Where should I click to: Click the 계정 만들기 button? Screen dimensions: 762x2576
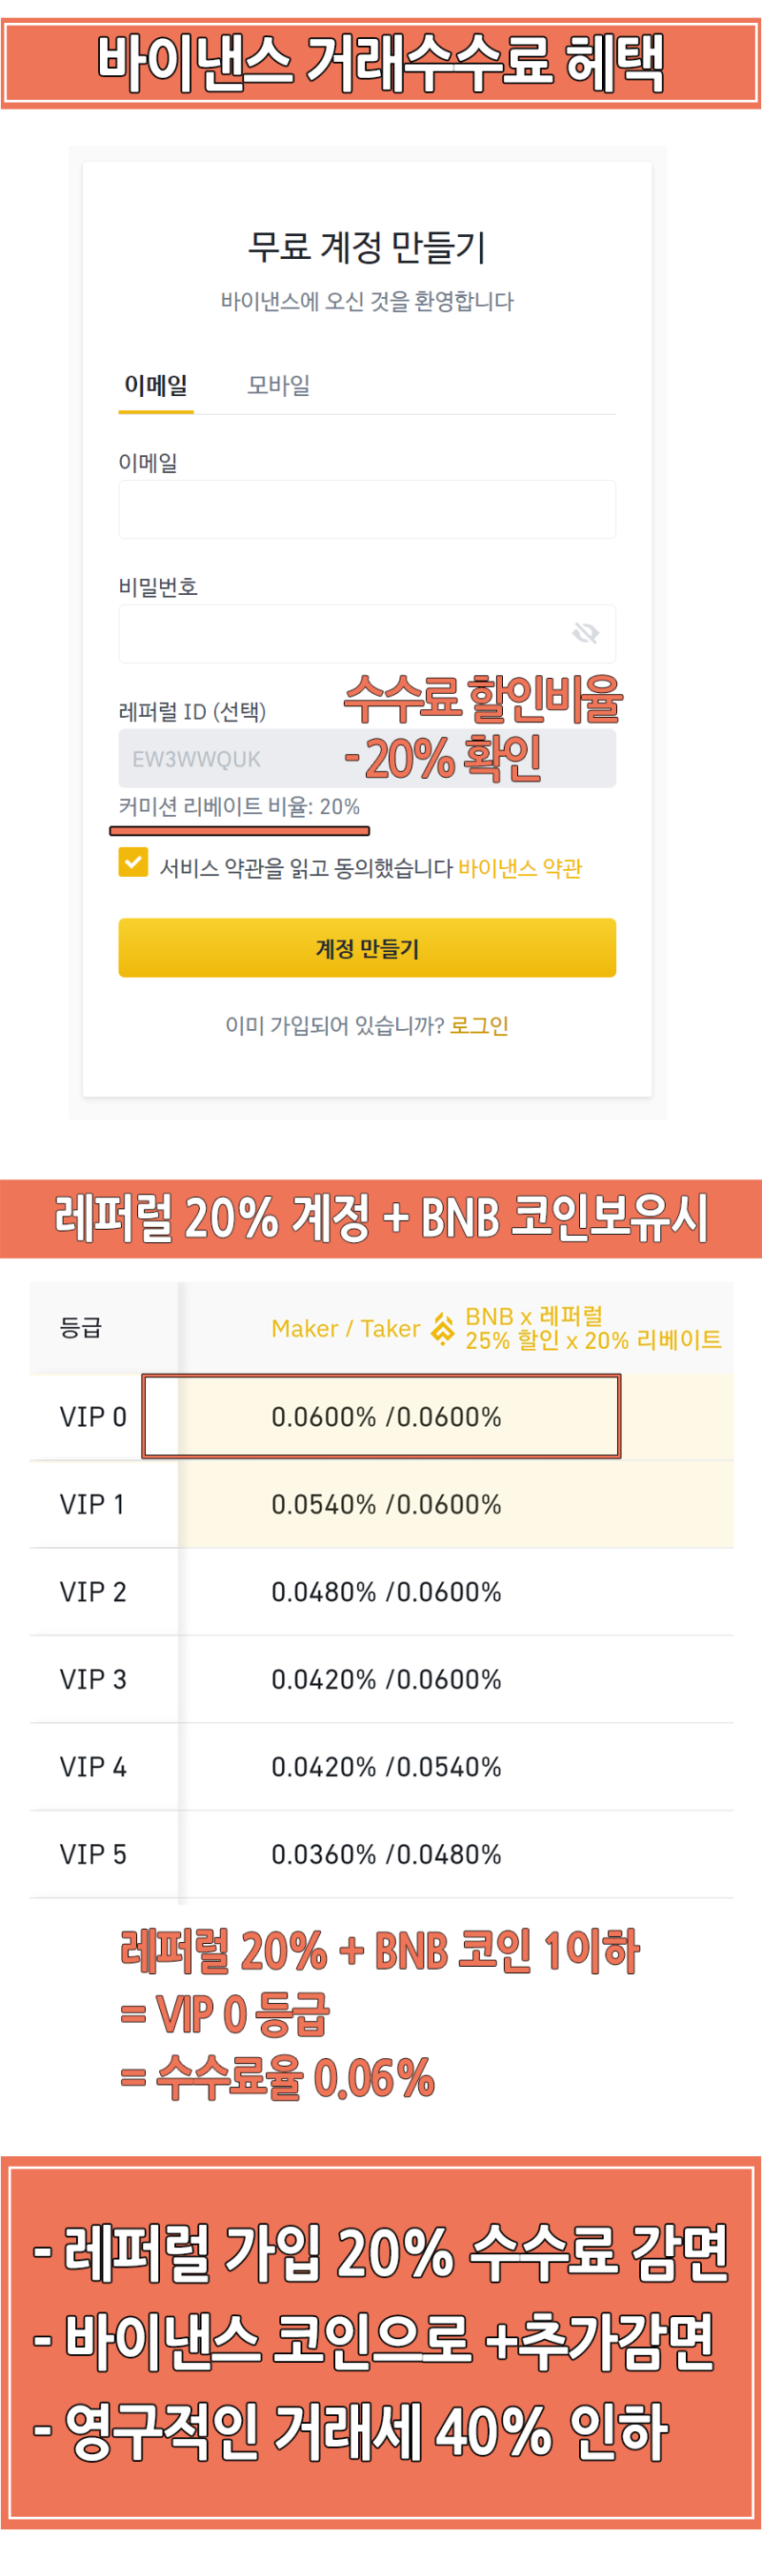pos(366,948)
